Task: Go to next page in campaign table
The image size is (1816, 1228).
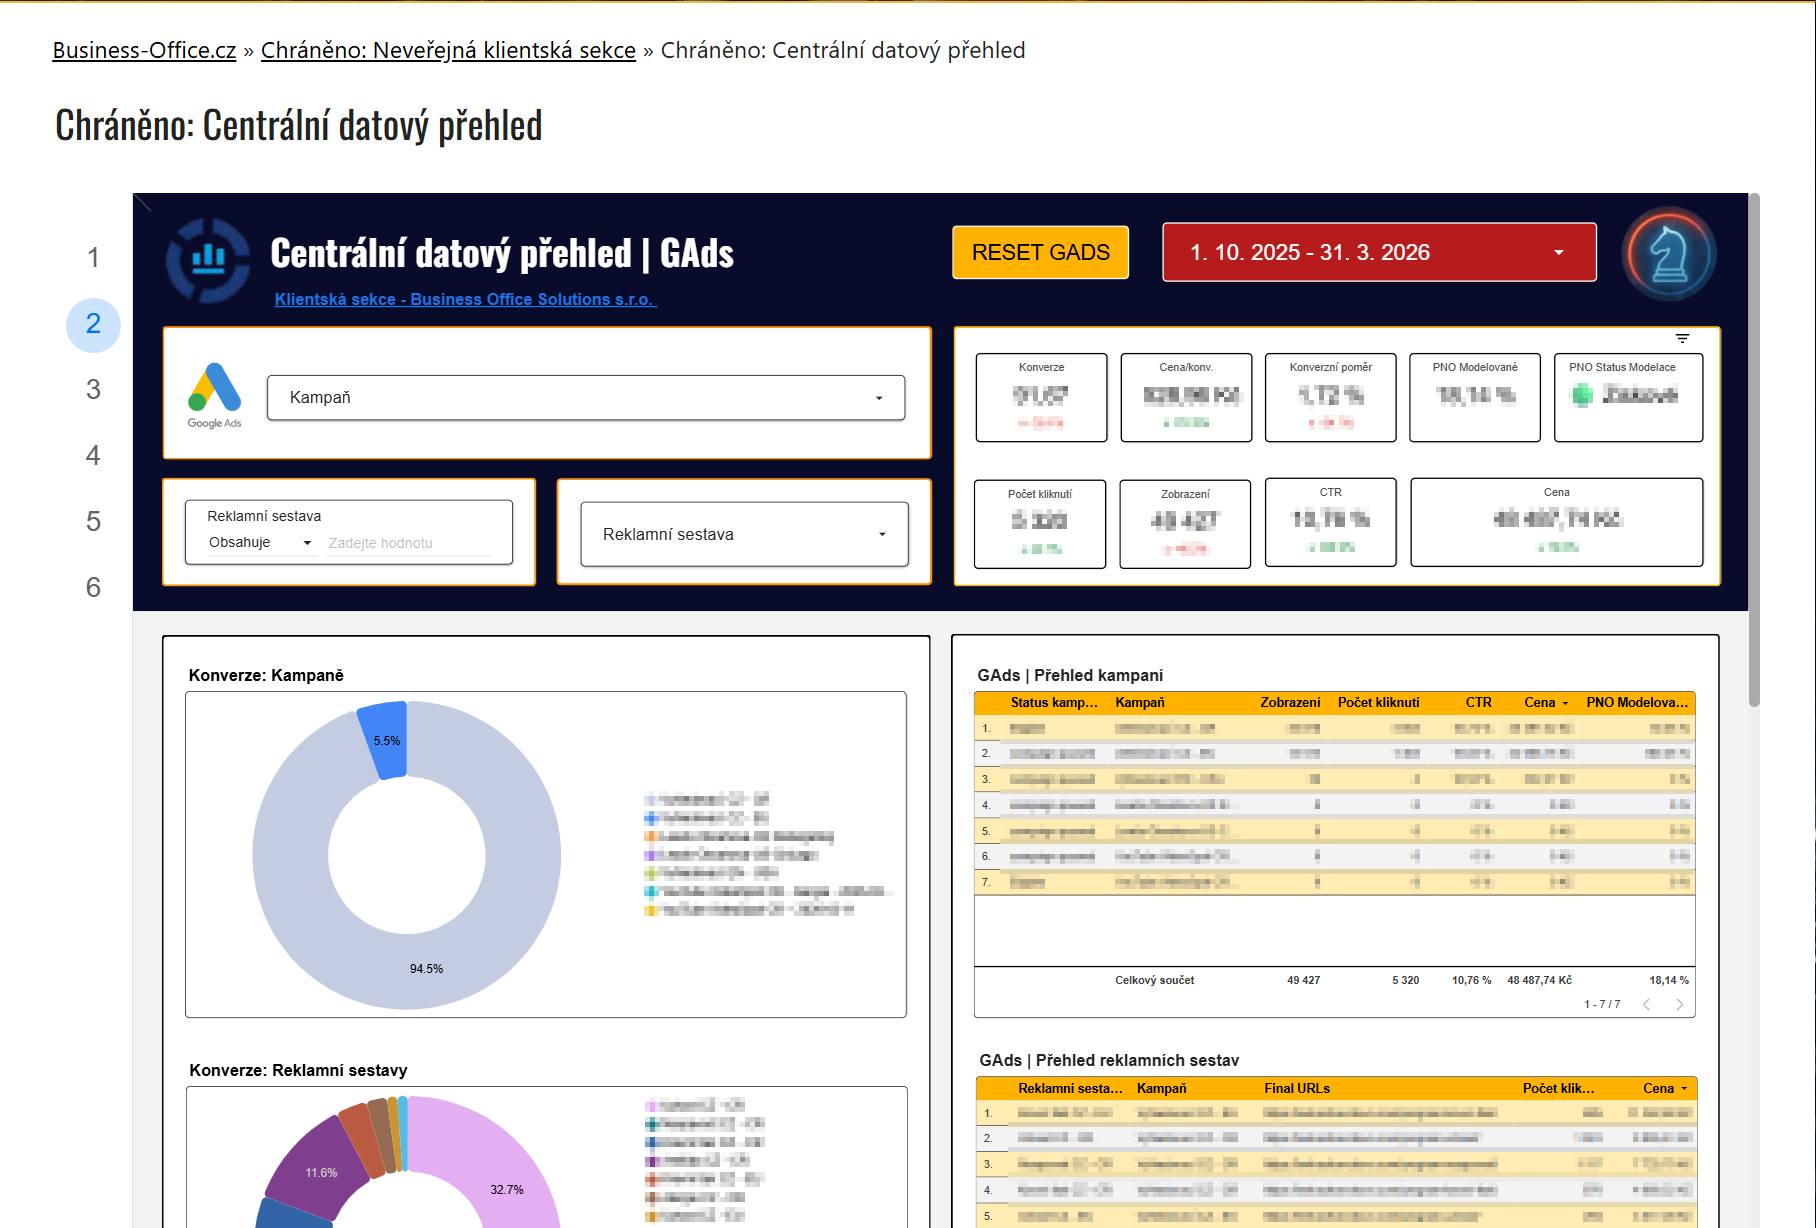Action: click(1679, 1004)
